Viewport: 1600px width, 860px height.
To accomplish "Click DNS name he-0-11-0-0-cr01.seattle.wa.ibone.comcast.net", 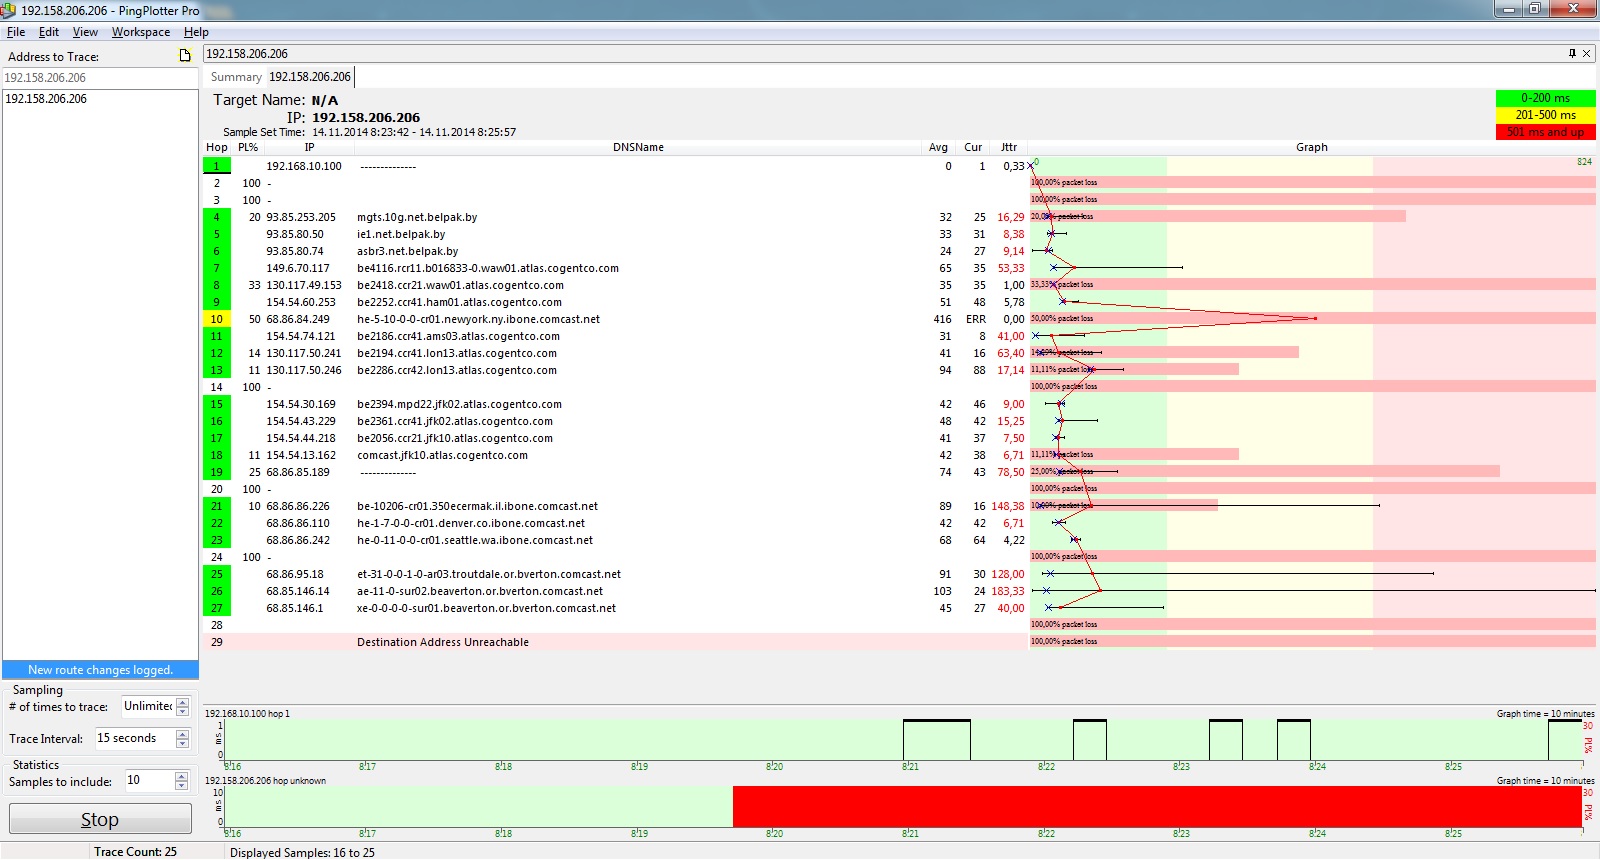I will click(x=475, y=540).
